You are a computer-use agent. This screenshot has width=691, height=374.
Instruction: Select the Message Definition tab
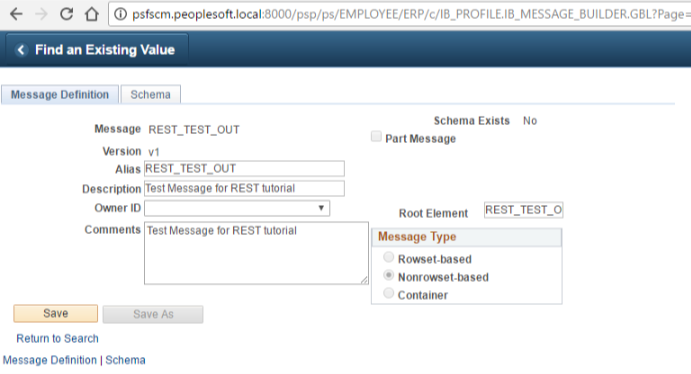pyautogui.click(x=60, y=95)
